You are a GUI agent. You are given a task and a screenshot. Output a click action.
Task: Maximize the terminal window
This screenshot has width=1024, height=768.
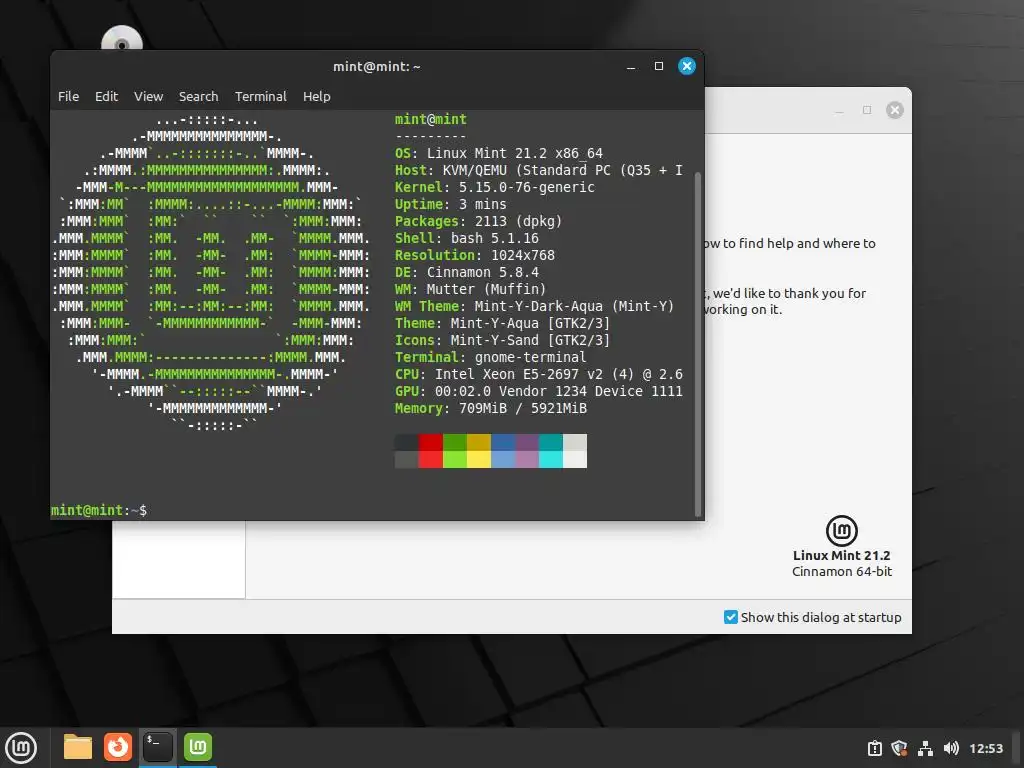click(659, 67)
